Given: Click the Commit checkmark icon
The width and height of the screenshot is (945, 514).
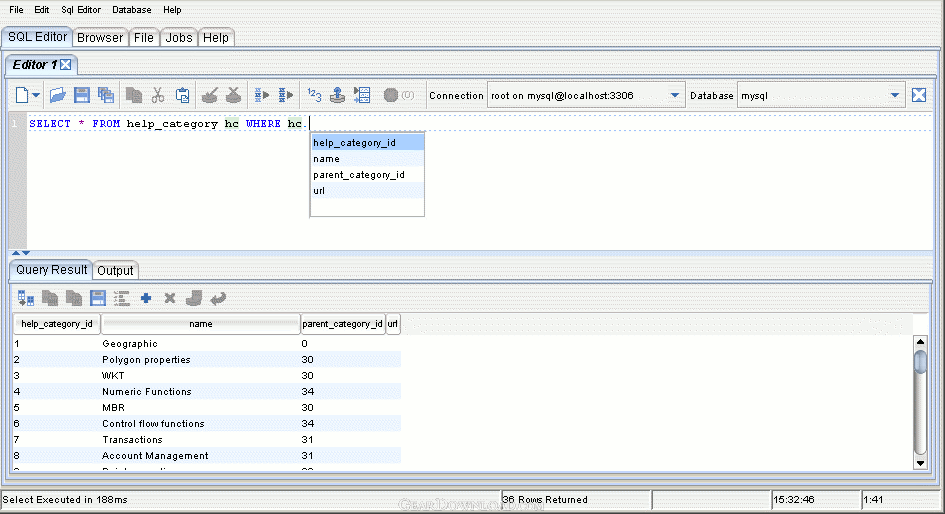Looking at the screenshot, I should (209, 95).
